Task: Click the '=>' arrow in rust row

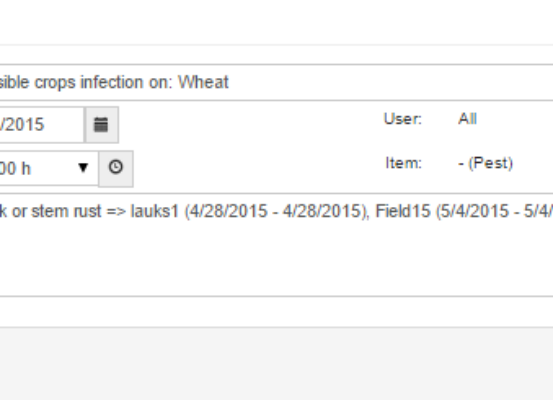Action: pyautogui.click(x=116, y=212)
